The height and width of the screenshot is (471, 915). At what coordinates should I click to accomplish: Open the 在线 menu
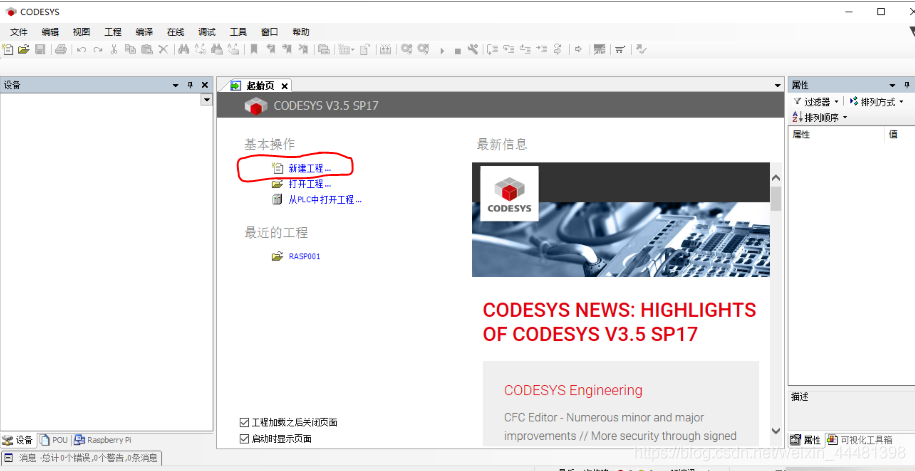point(176,32)
